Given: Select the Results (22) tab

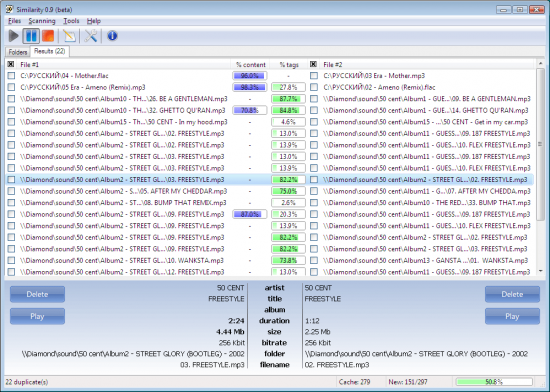Looking at the screenshot, I should tap(49, 51).
